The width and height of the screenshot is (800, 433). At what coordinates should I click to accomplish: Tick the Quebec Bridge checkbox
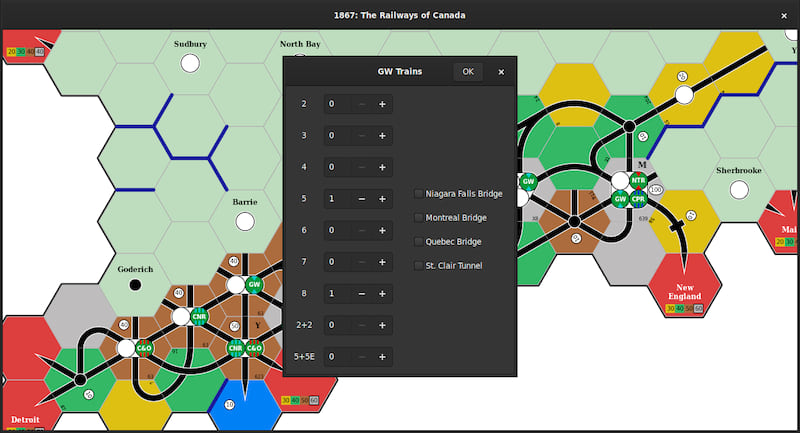(419, 242)
